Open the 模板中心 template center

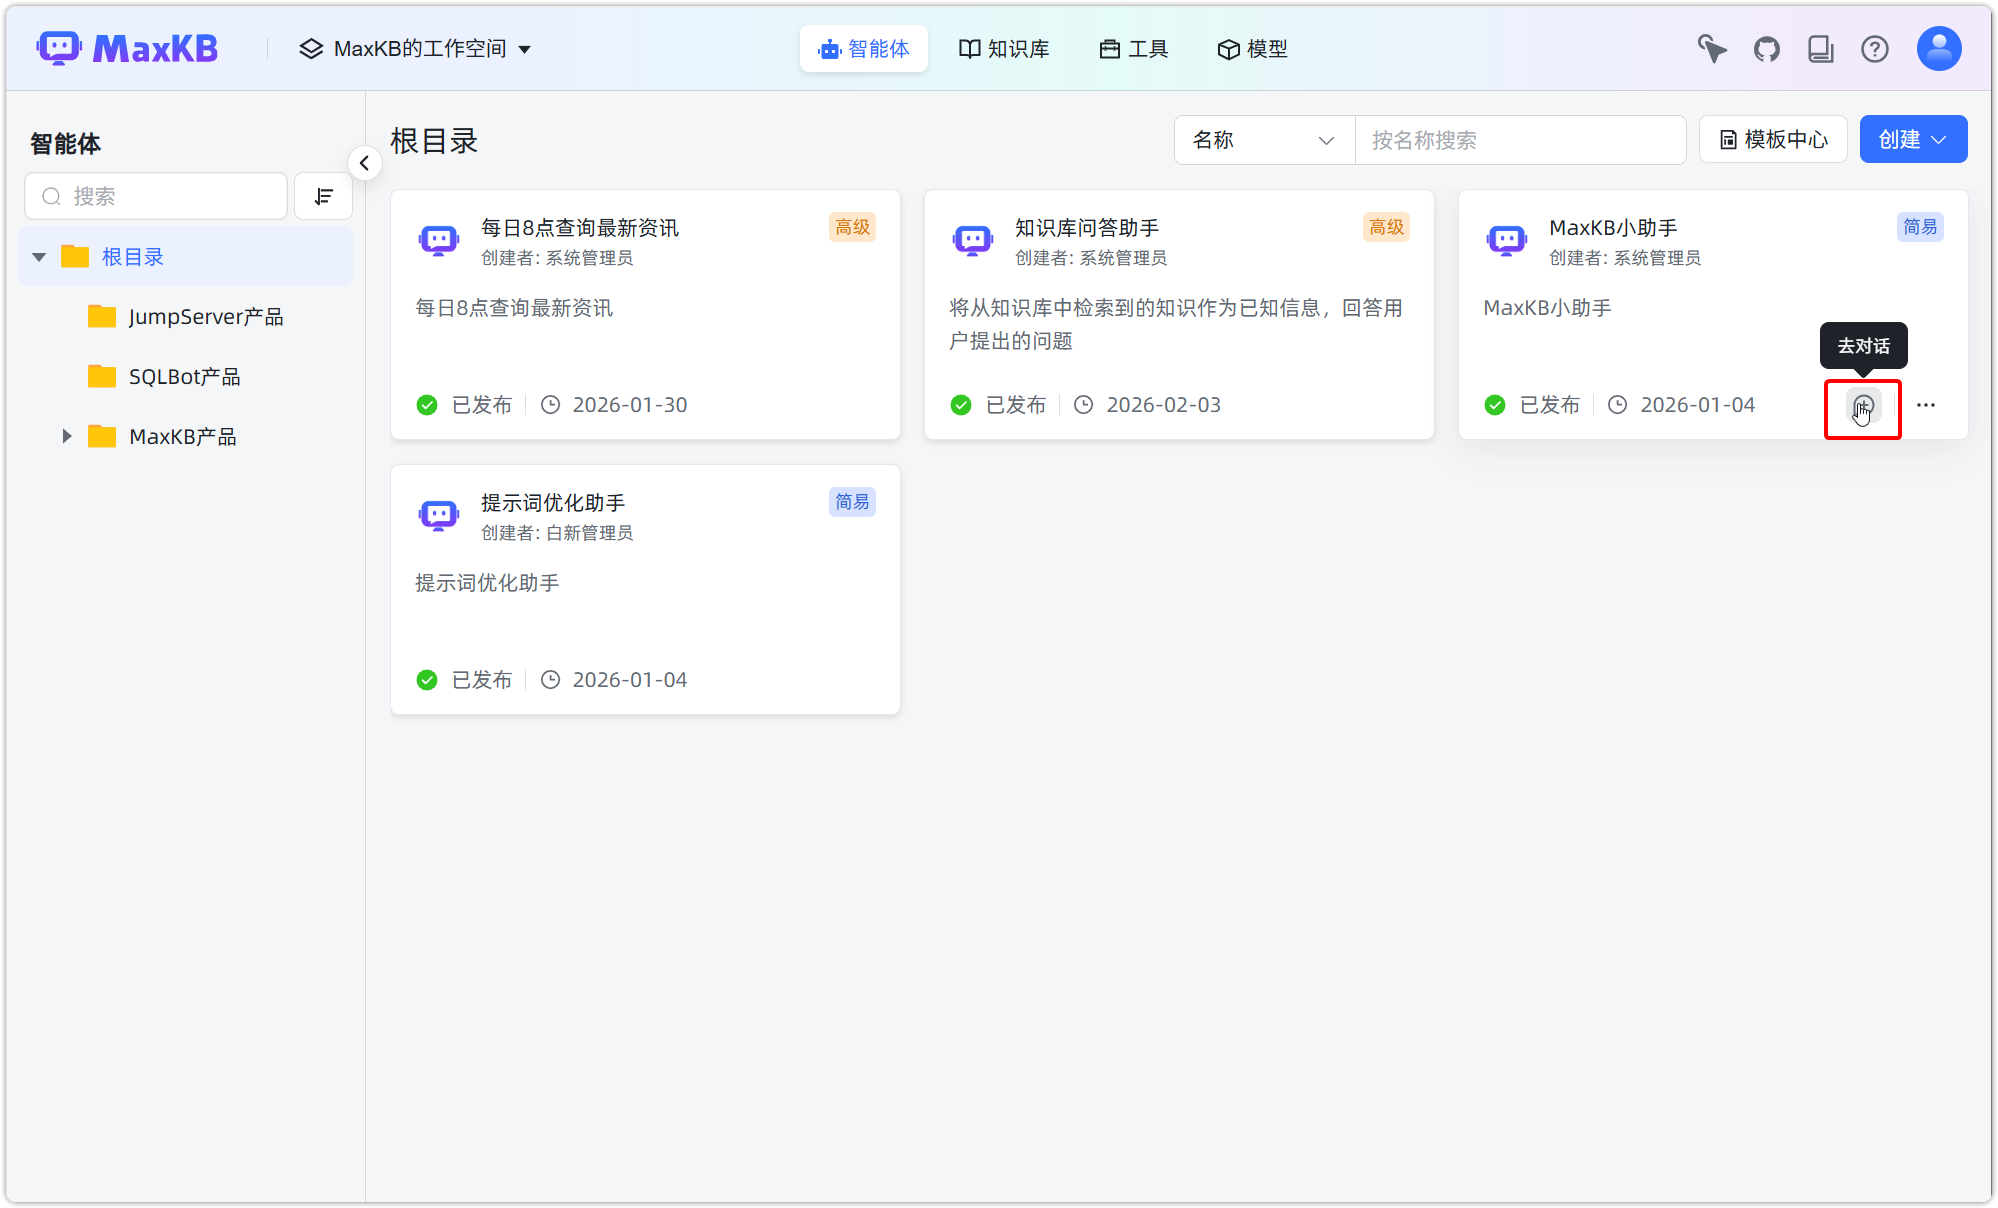pos(1772,139)
